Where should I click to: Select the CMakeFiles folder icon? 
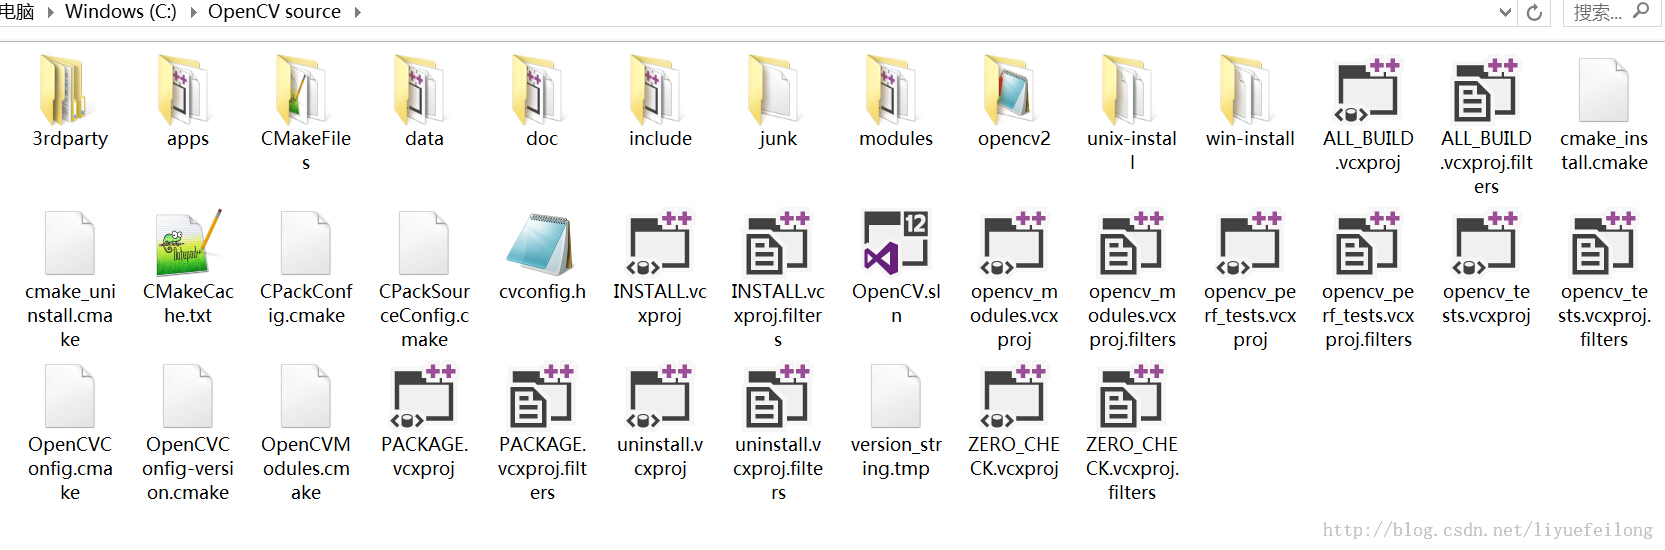(x=300, y=90)
